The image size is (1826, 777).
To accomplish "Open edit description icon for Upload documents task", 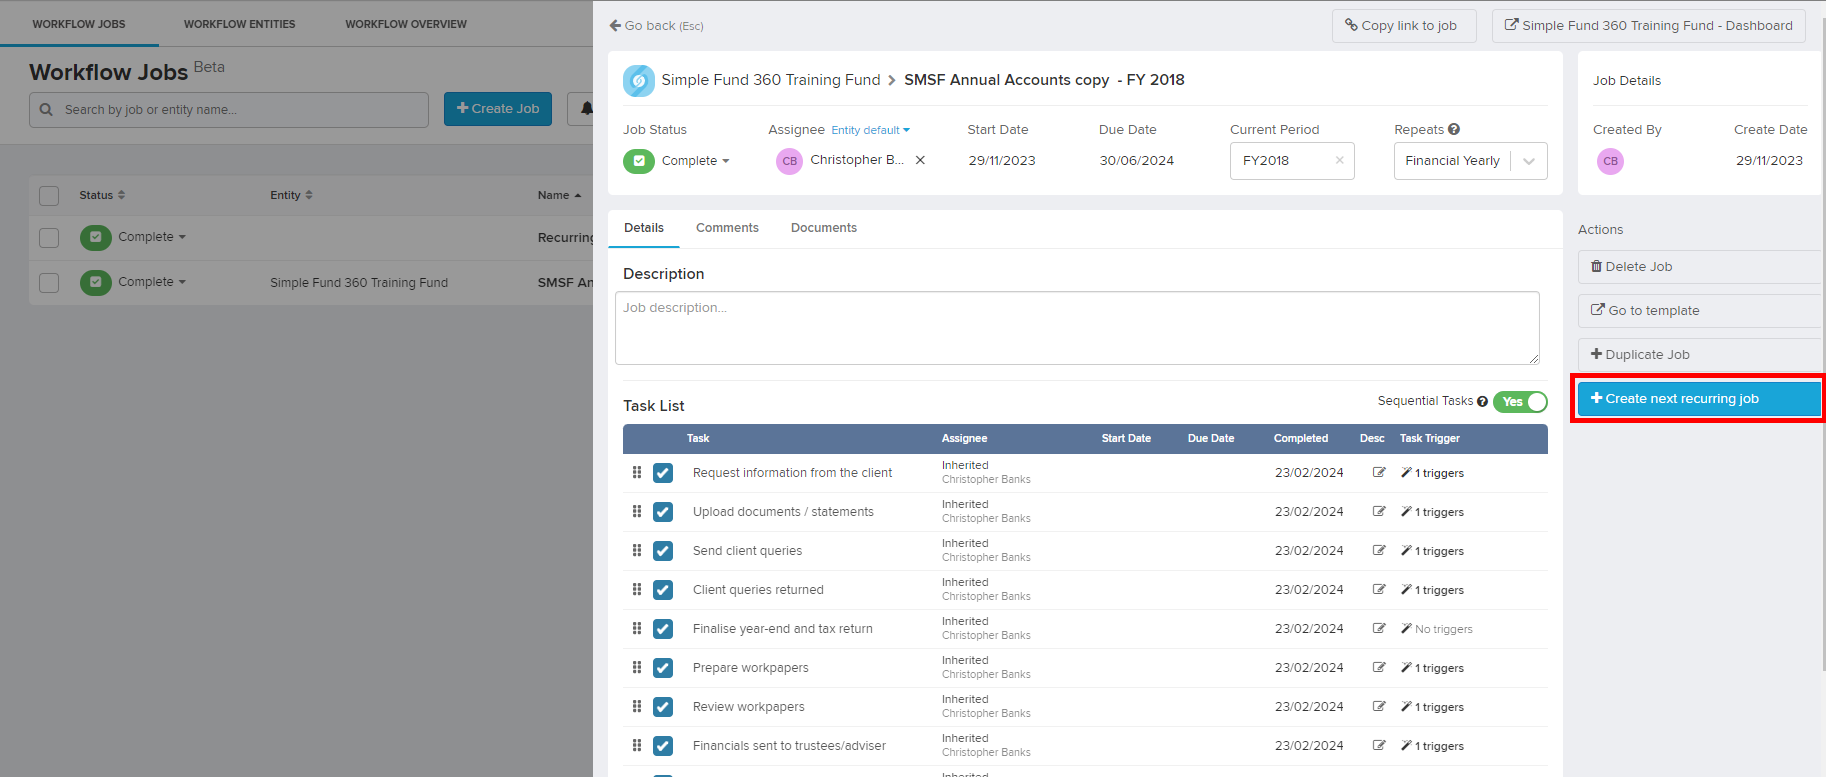I will [1379, 511].
